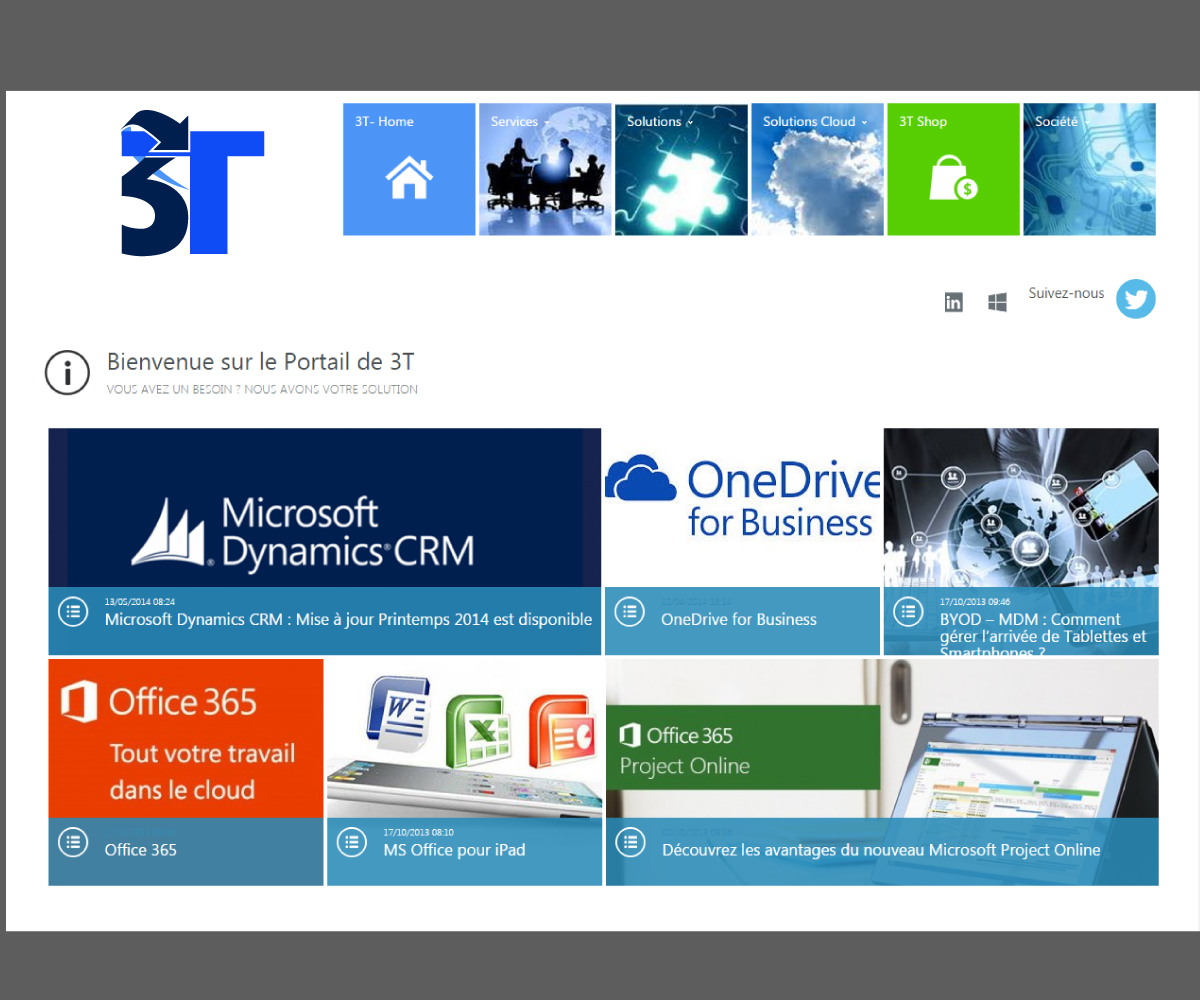Click the Windows store icon
This screenshot has height=1000, width=1200.
click(x=997, y=302)
